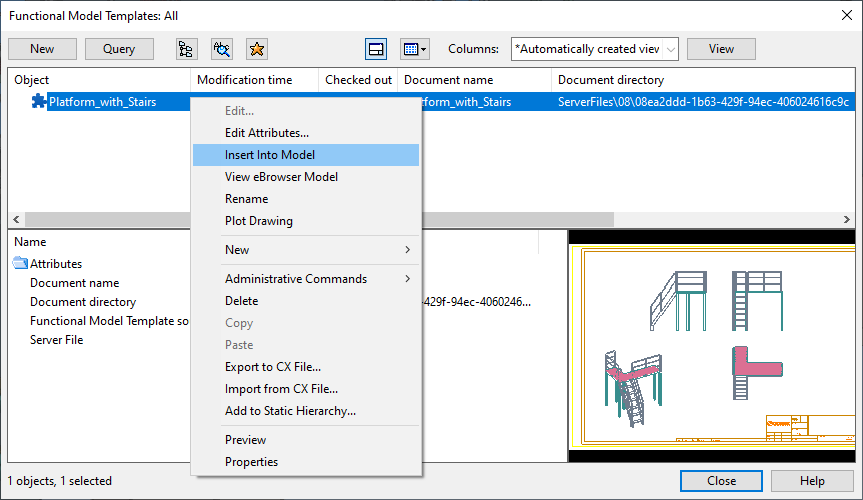Choose View eBrowser Model option
Image resolution: width=863 pixels, height=500 pixels.
(281, 177)
